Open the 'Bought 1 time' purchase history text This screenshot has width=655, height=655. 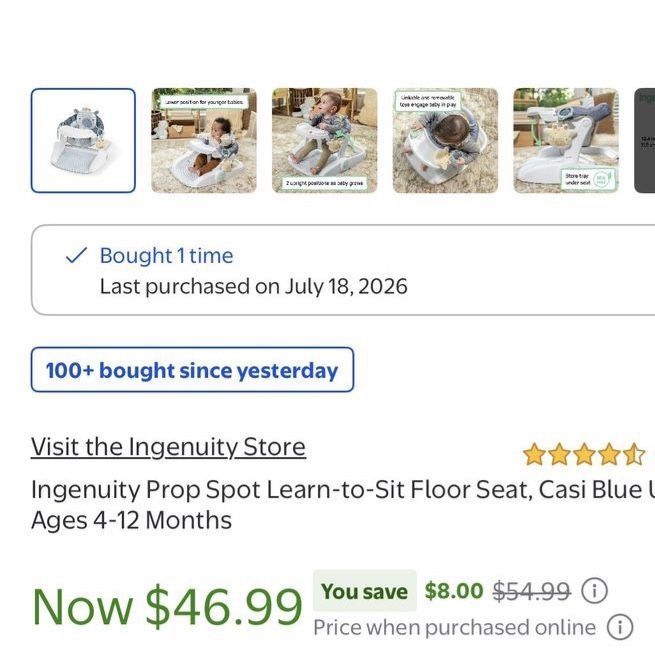click(166, 255)
